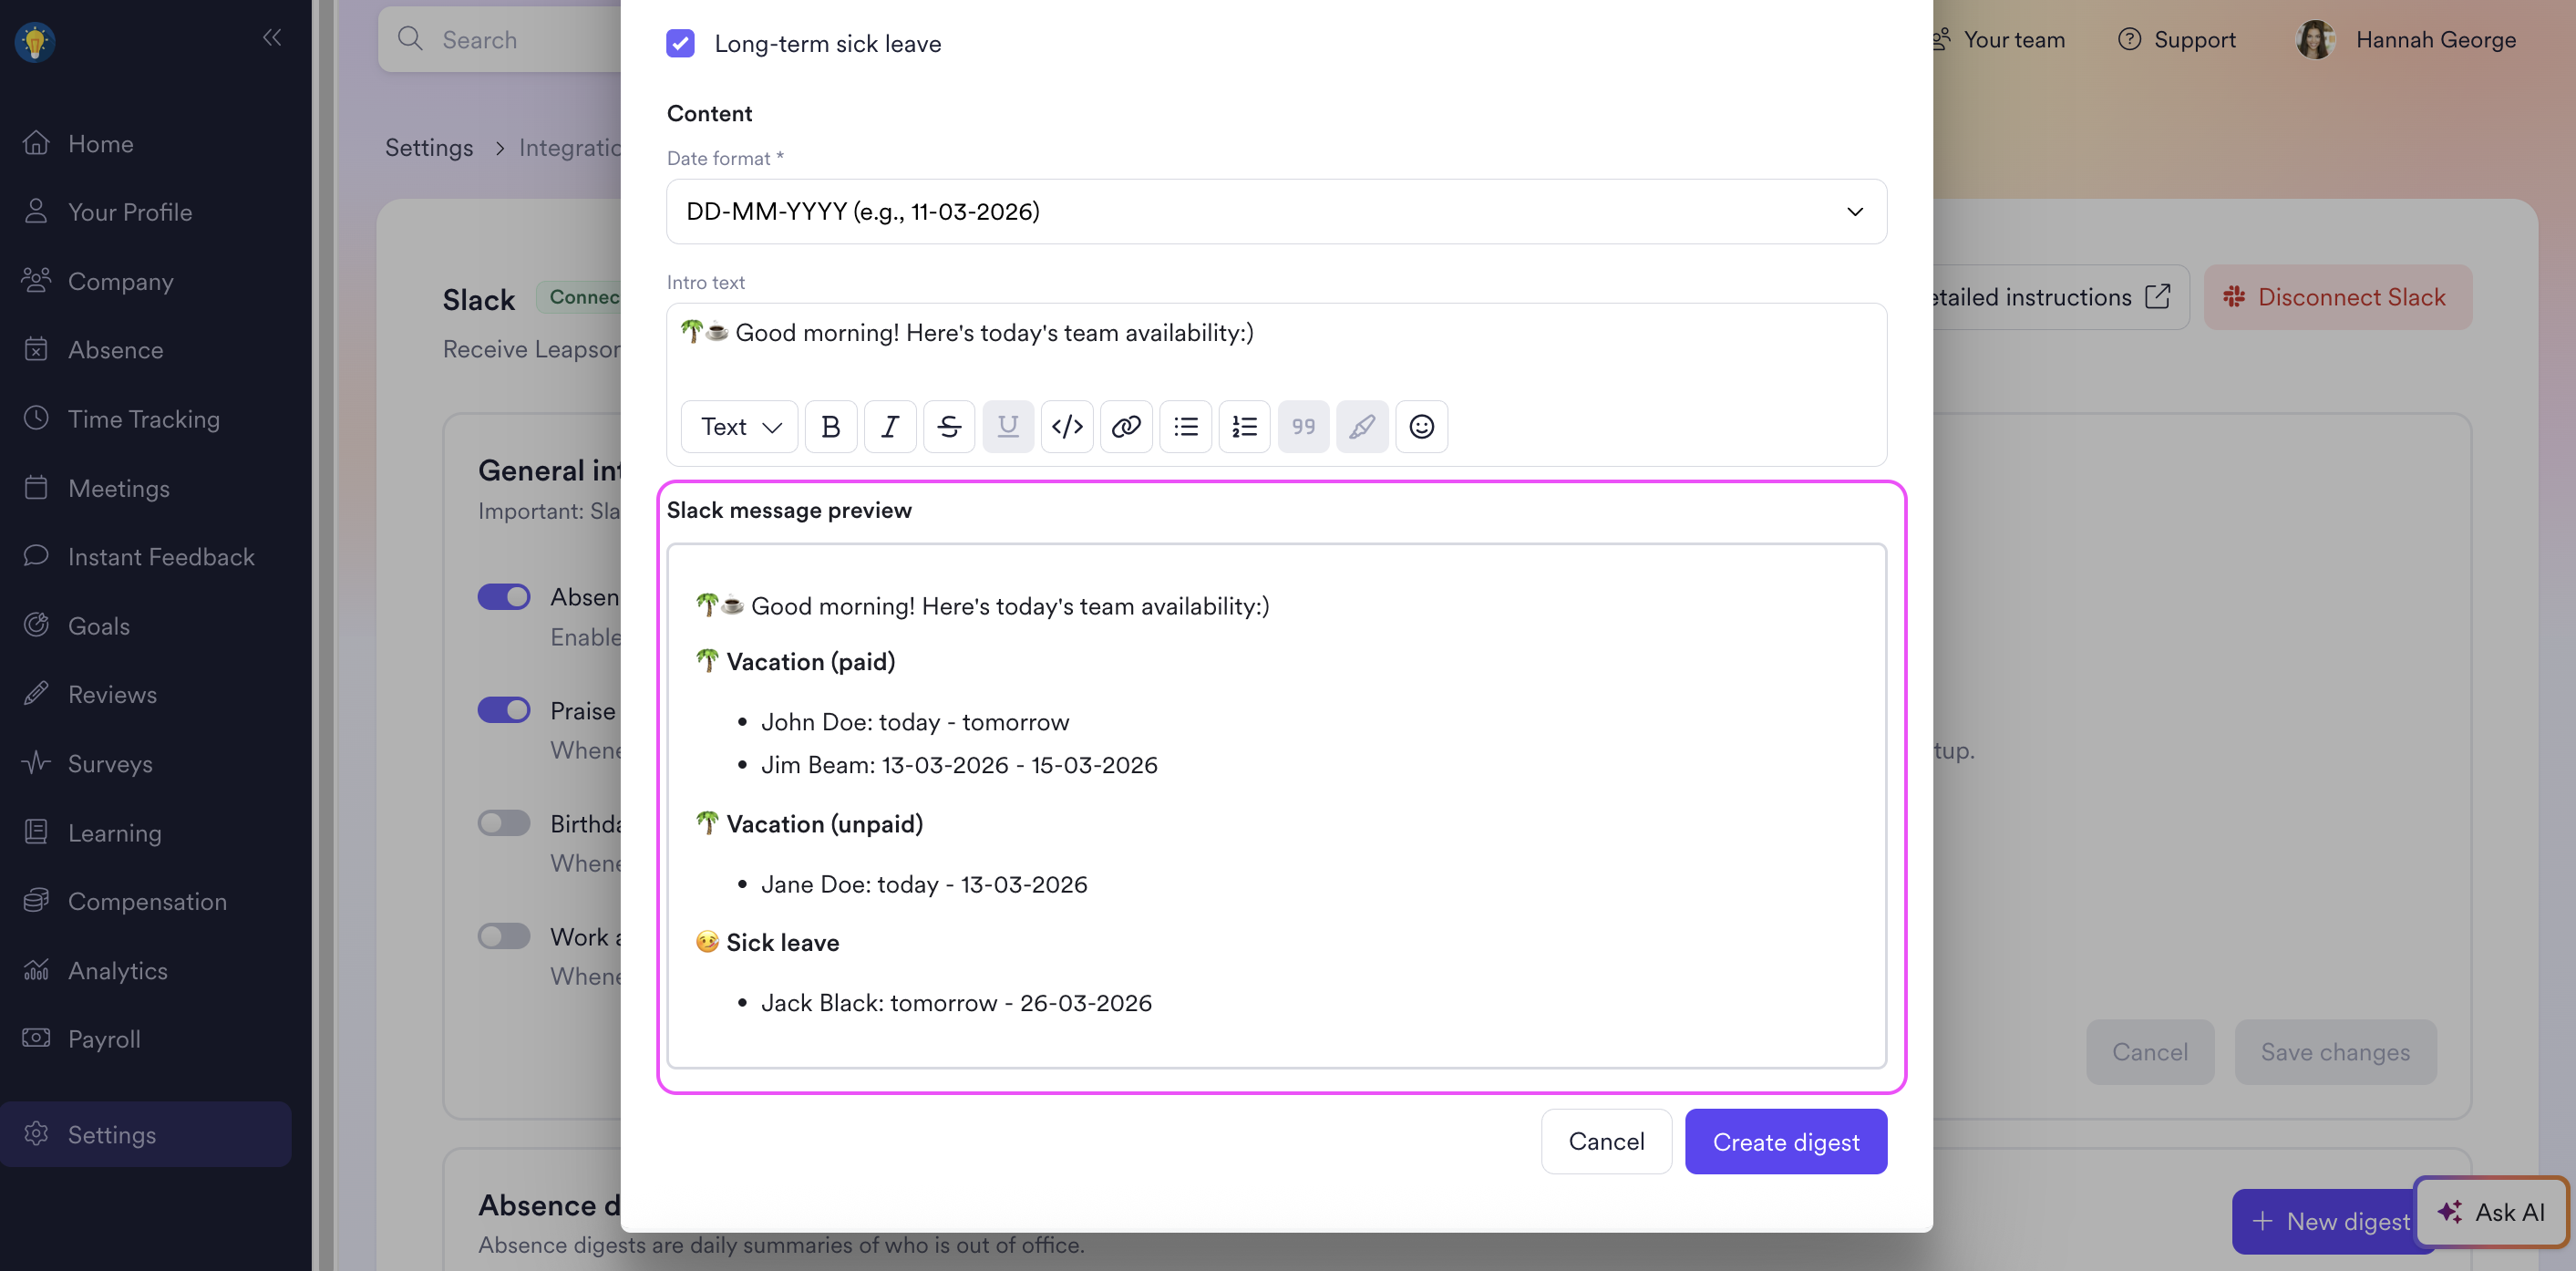Apply strikethrough formatting in editor toolbar
2576x1271 pixels.
pyautogui.click(x=948, y=427)
